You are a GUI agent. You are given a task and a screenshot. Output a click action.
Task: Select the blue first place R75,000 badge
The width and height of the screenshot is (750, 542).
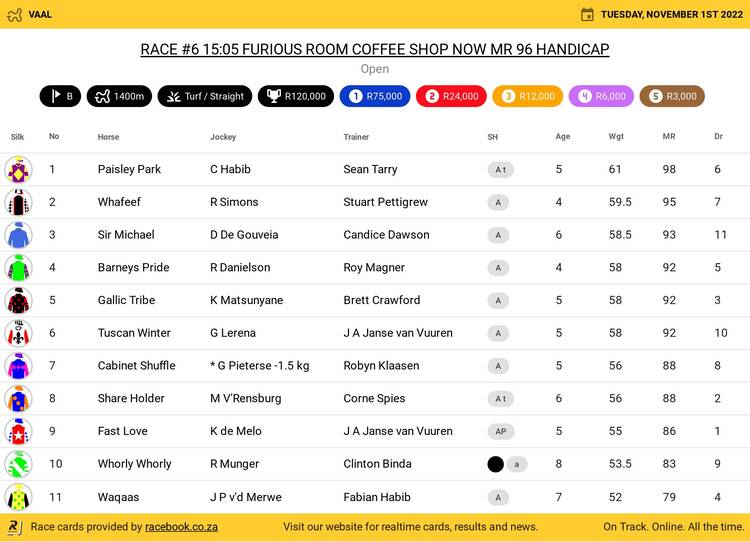pyautogui.click(x=374, y=96)
